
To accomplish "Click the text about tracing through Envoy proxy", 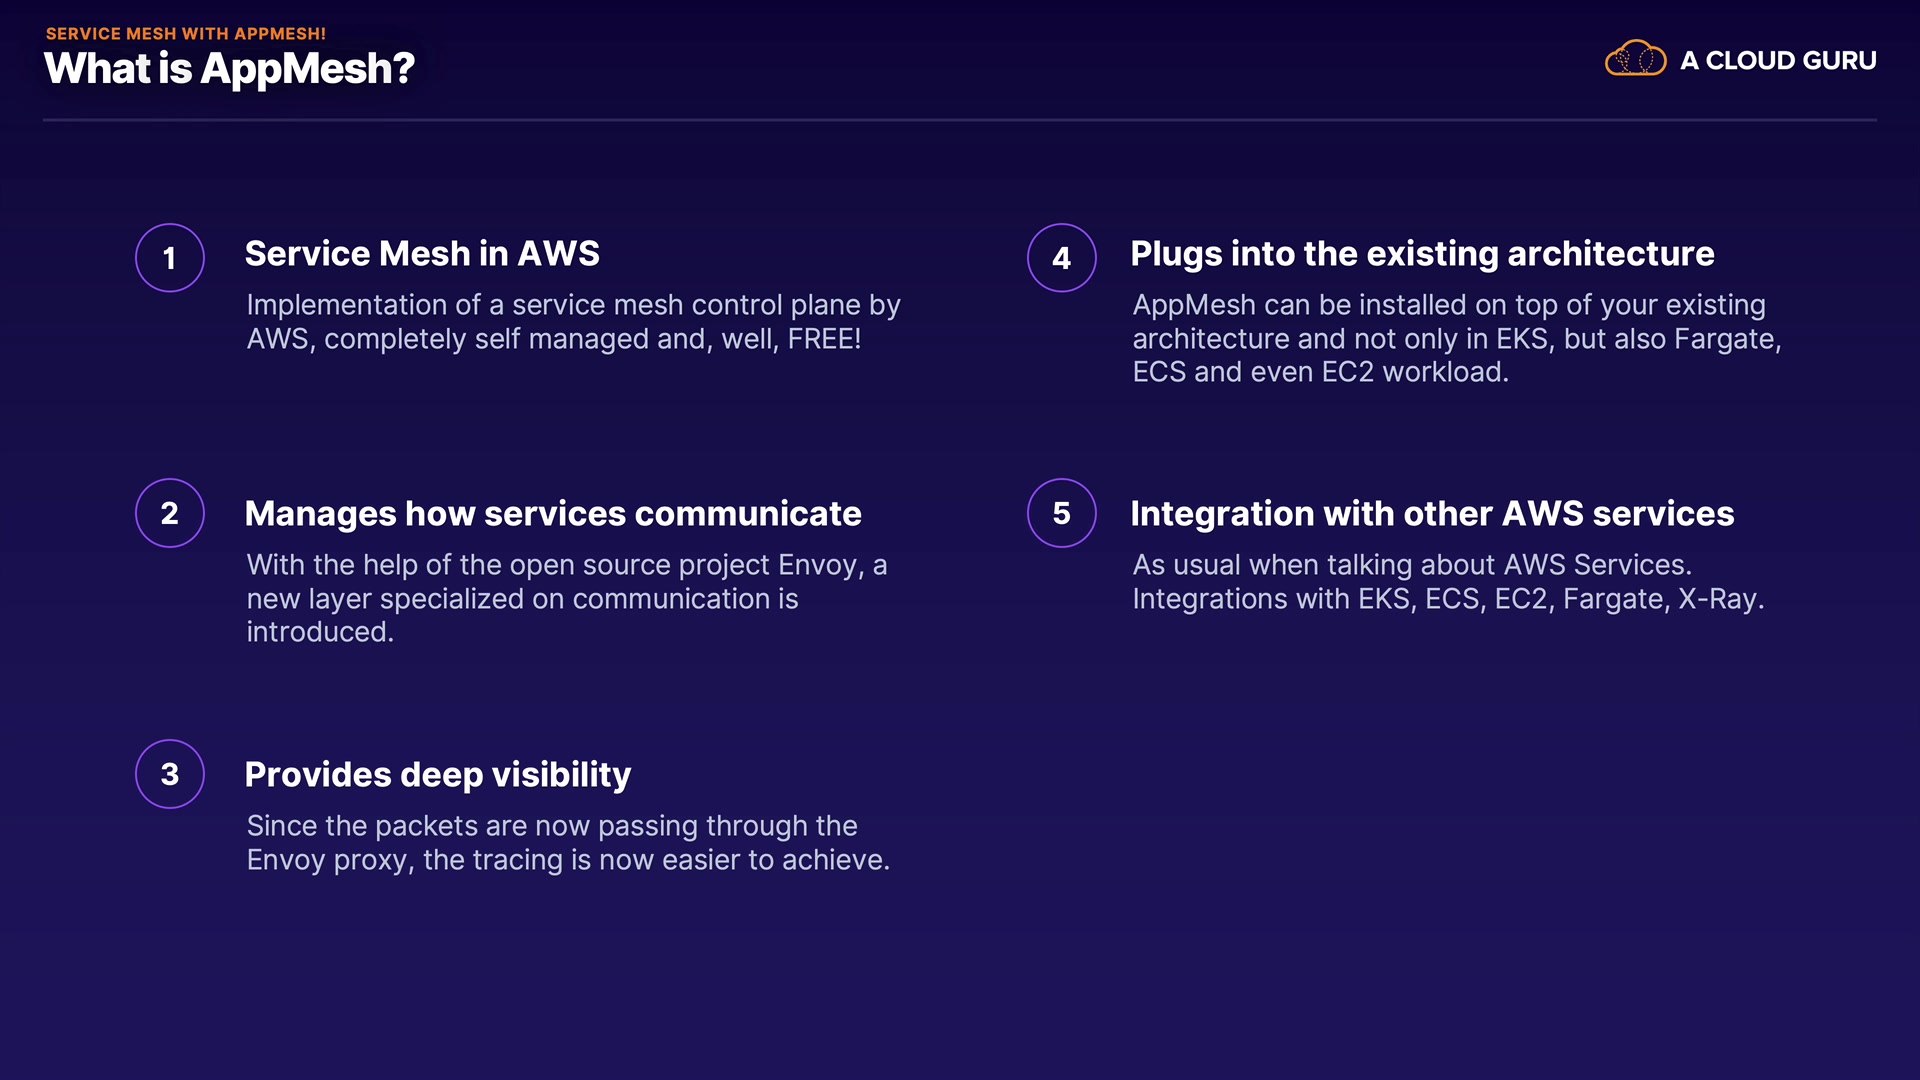I will pyautogui.click(x=567, y=843).
